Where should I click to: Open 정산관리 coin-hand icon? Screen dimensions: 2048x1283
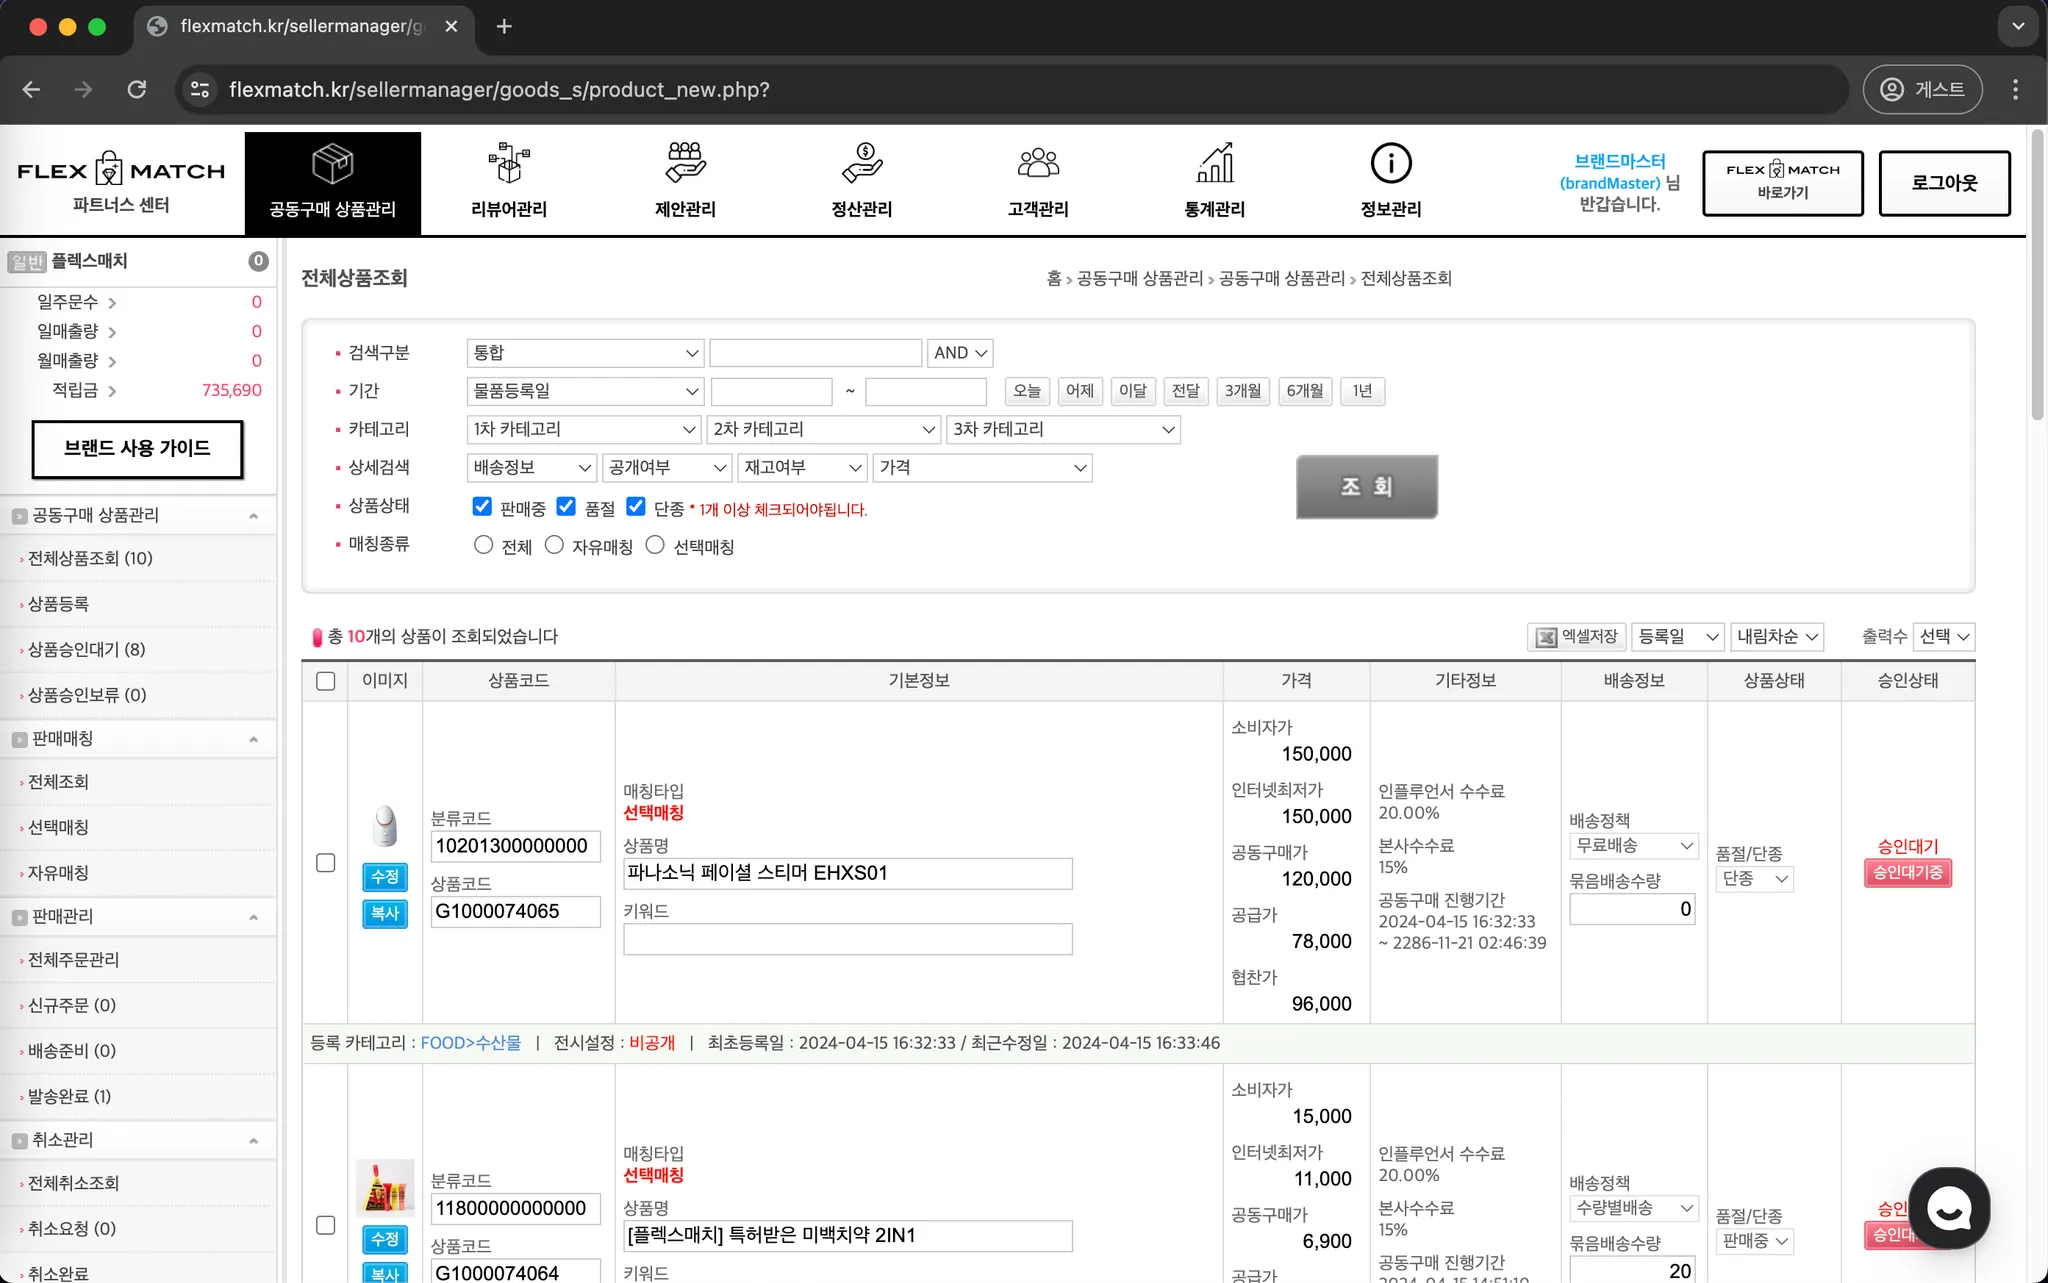[x=861, y=164]
